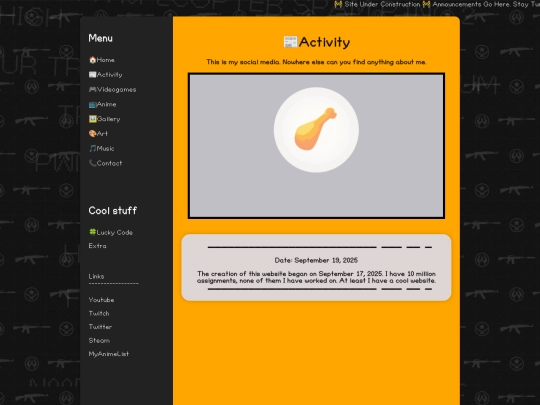This screenshot has height=405, width=540.
Task: Open the Extra link
Action: 97,246
